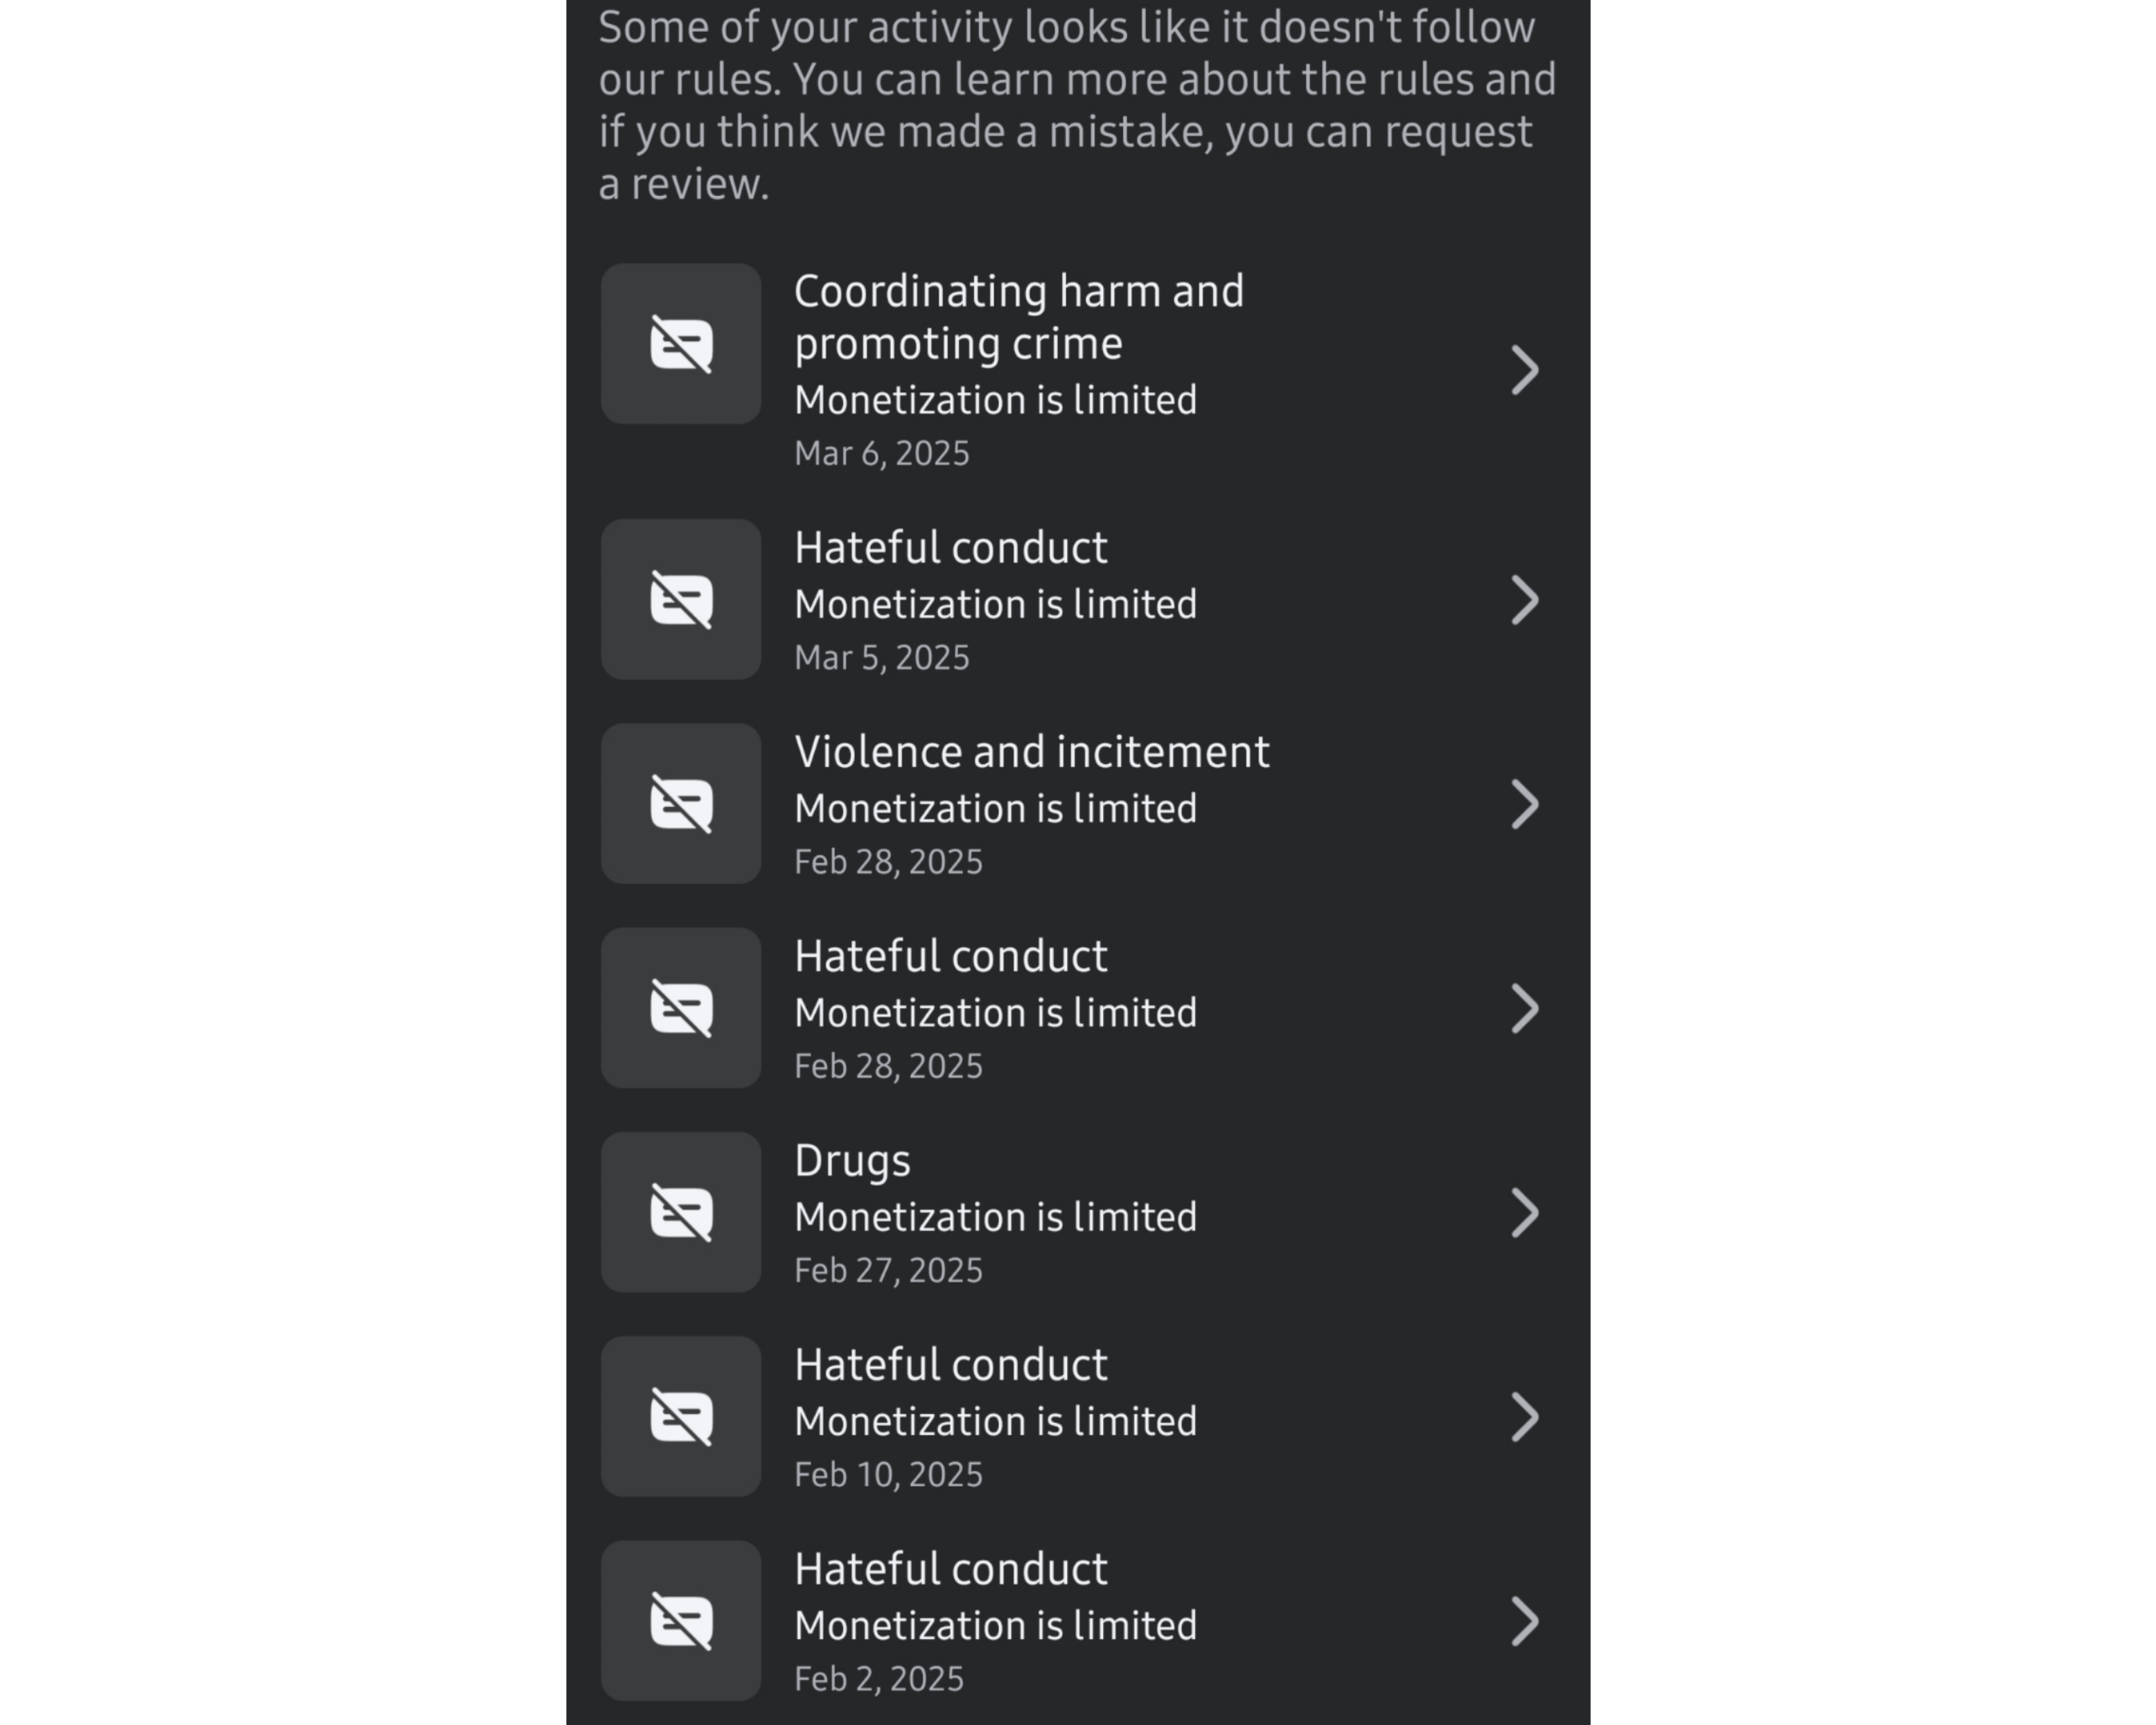Click "Monetization is limited" under the Drugs entry
Viewport: 2156px width, 1725px height.
point(995,1217)
